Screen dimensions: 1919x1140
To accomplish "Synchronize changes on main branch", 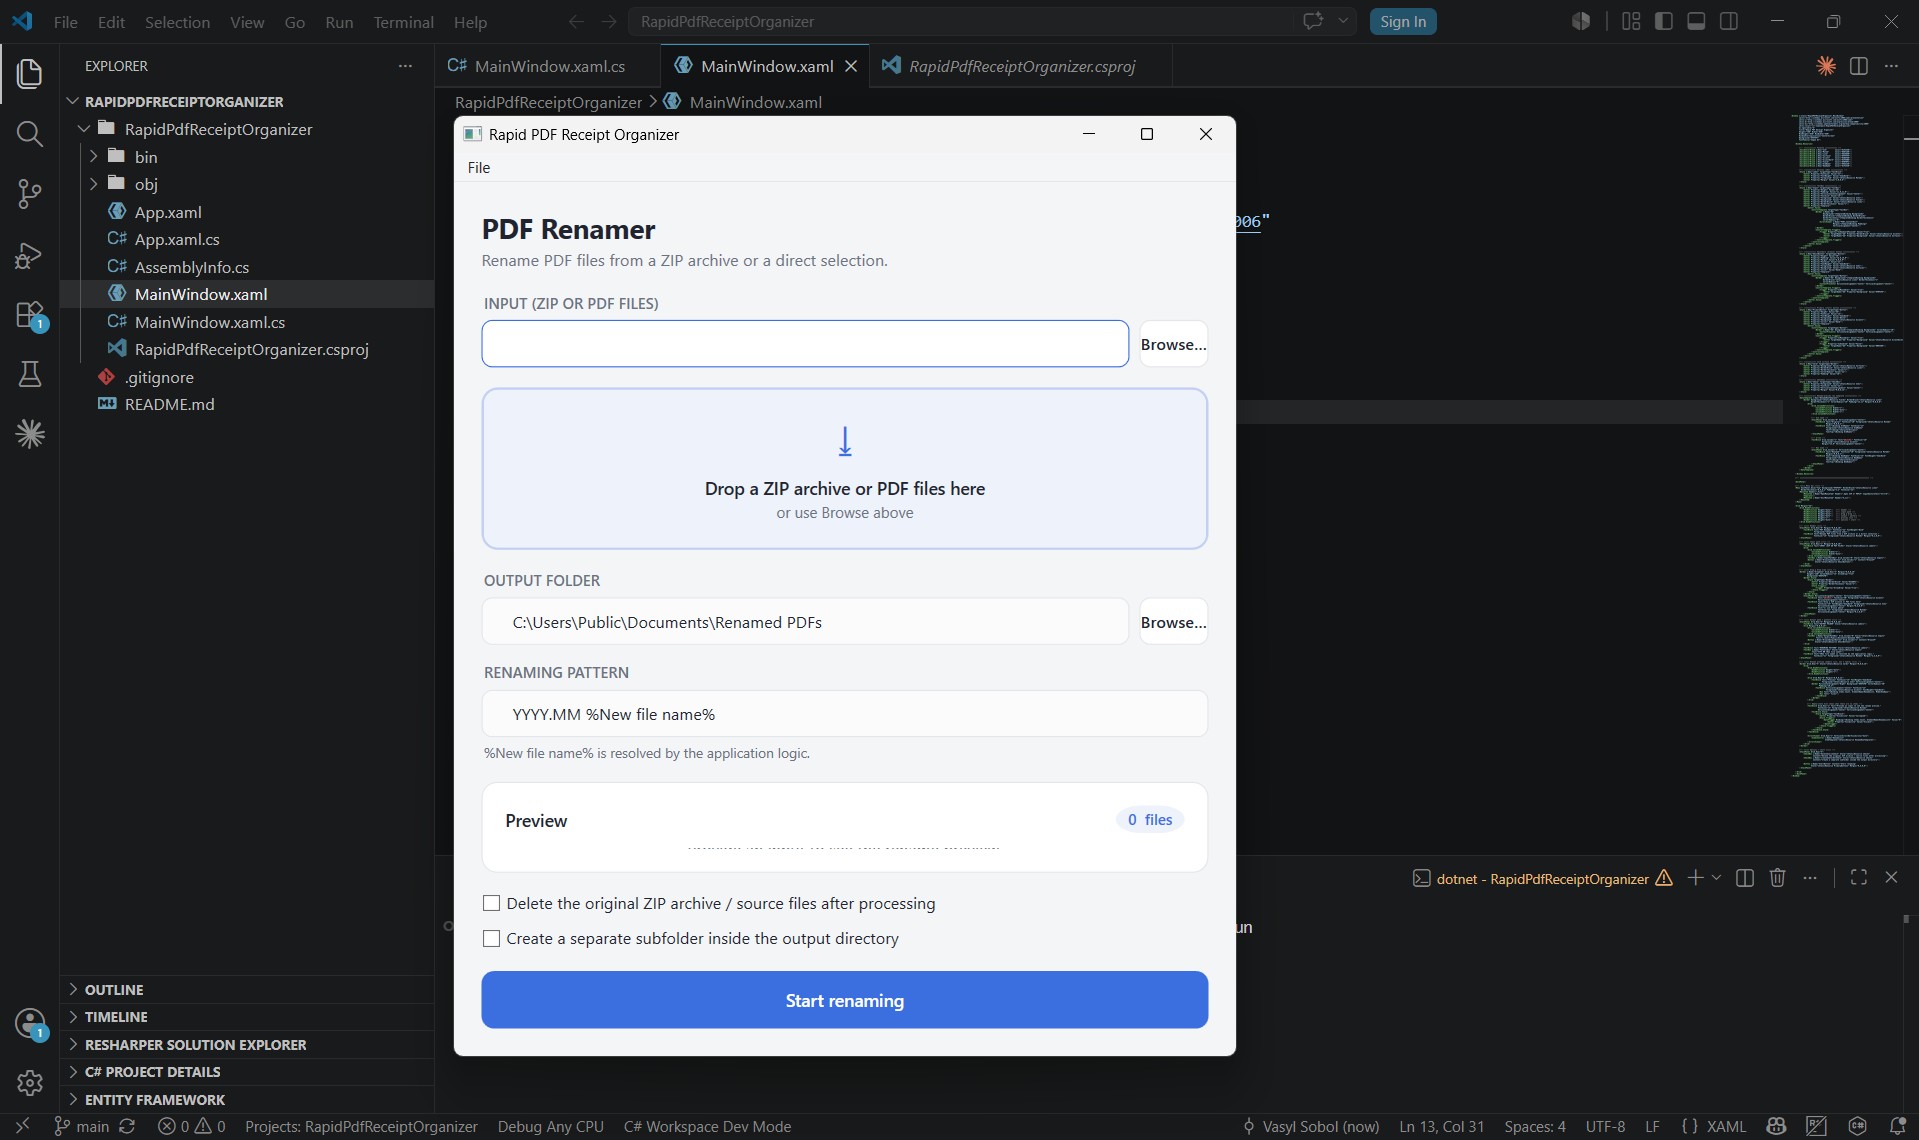I will pyautogui.click(x=127, y=1126).
